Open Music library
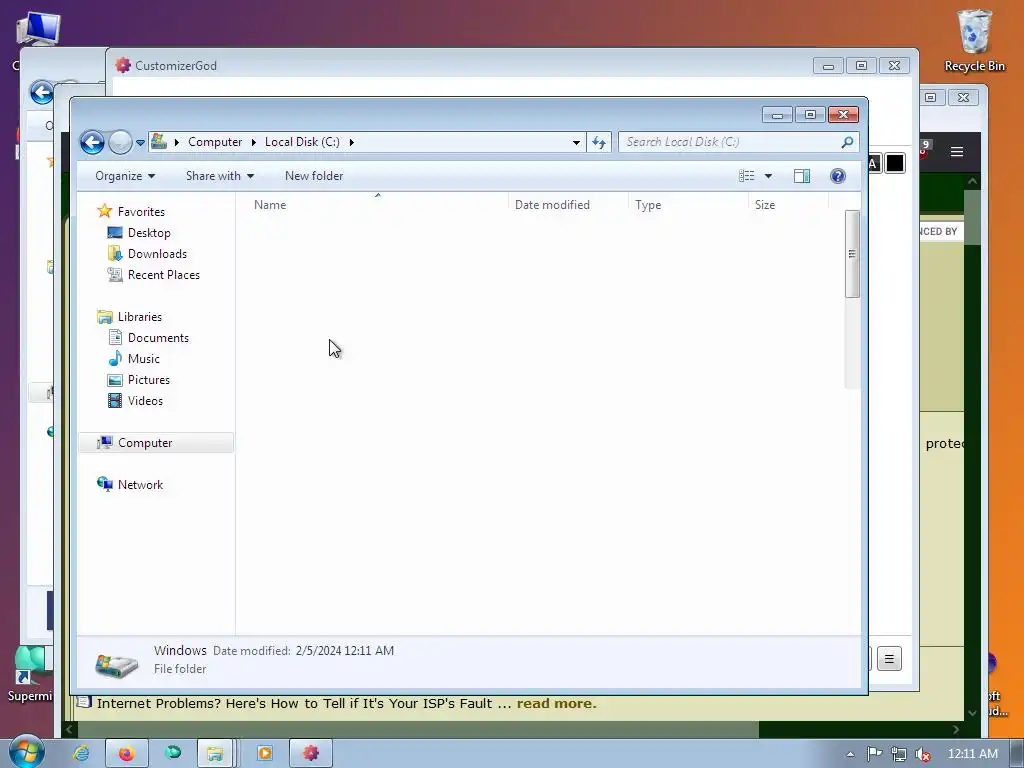 pos(143,359)
